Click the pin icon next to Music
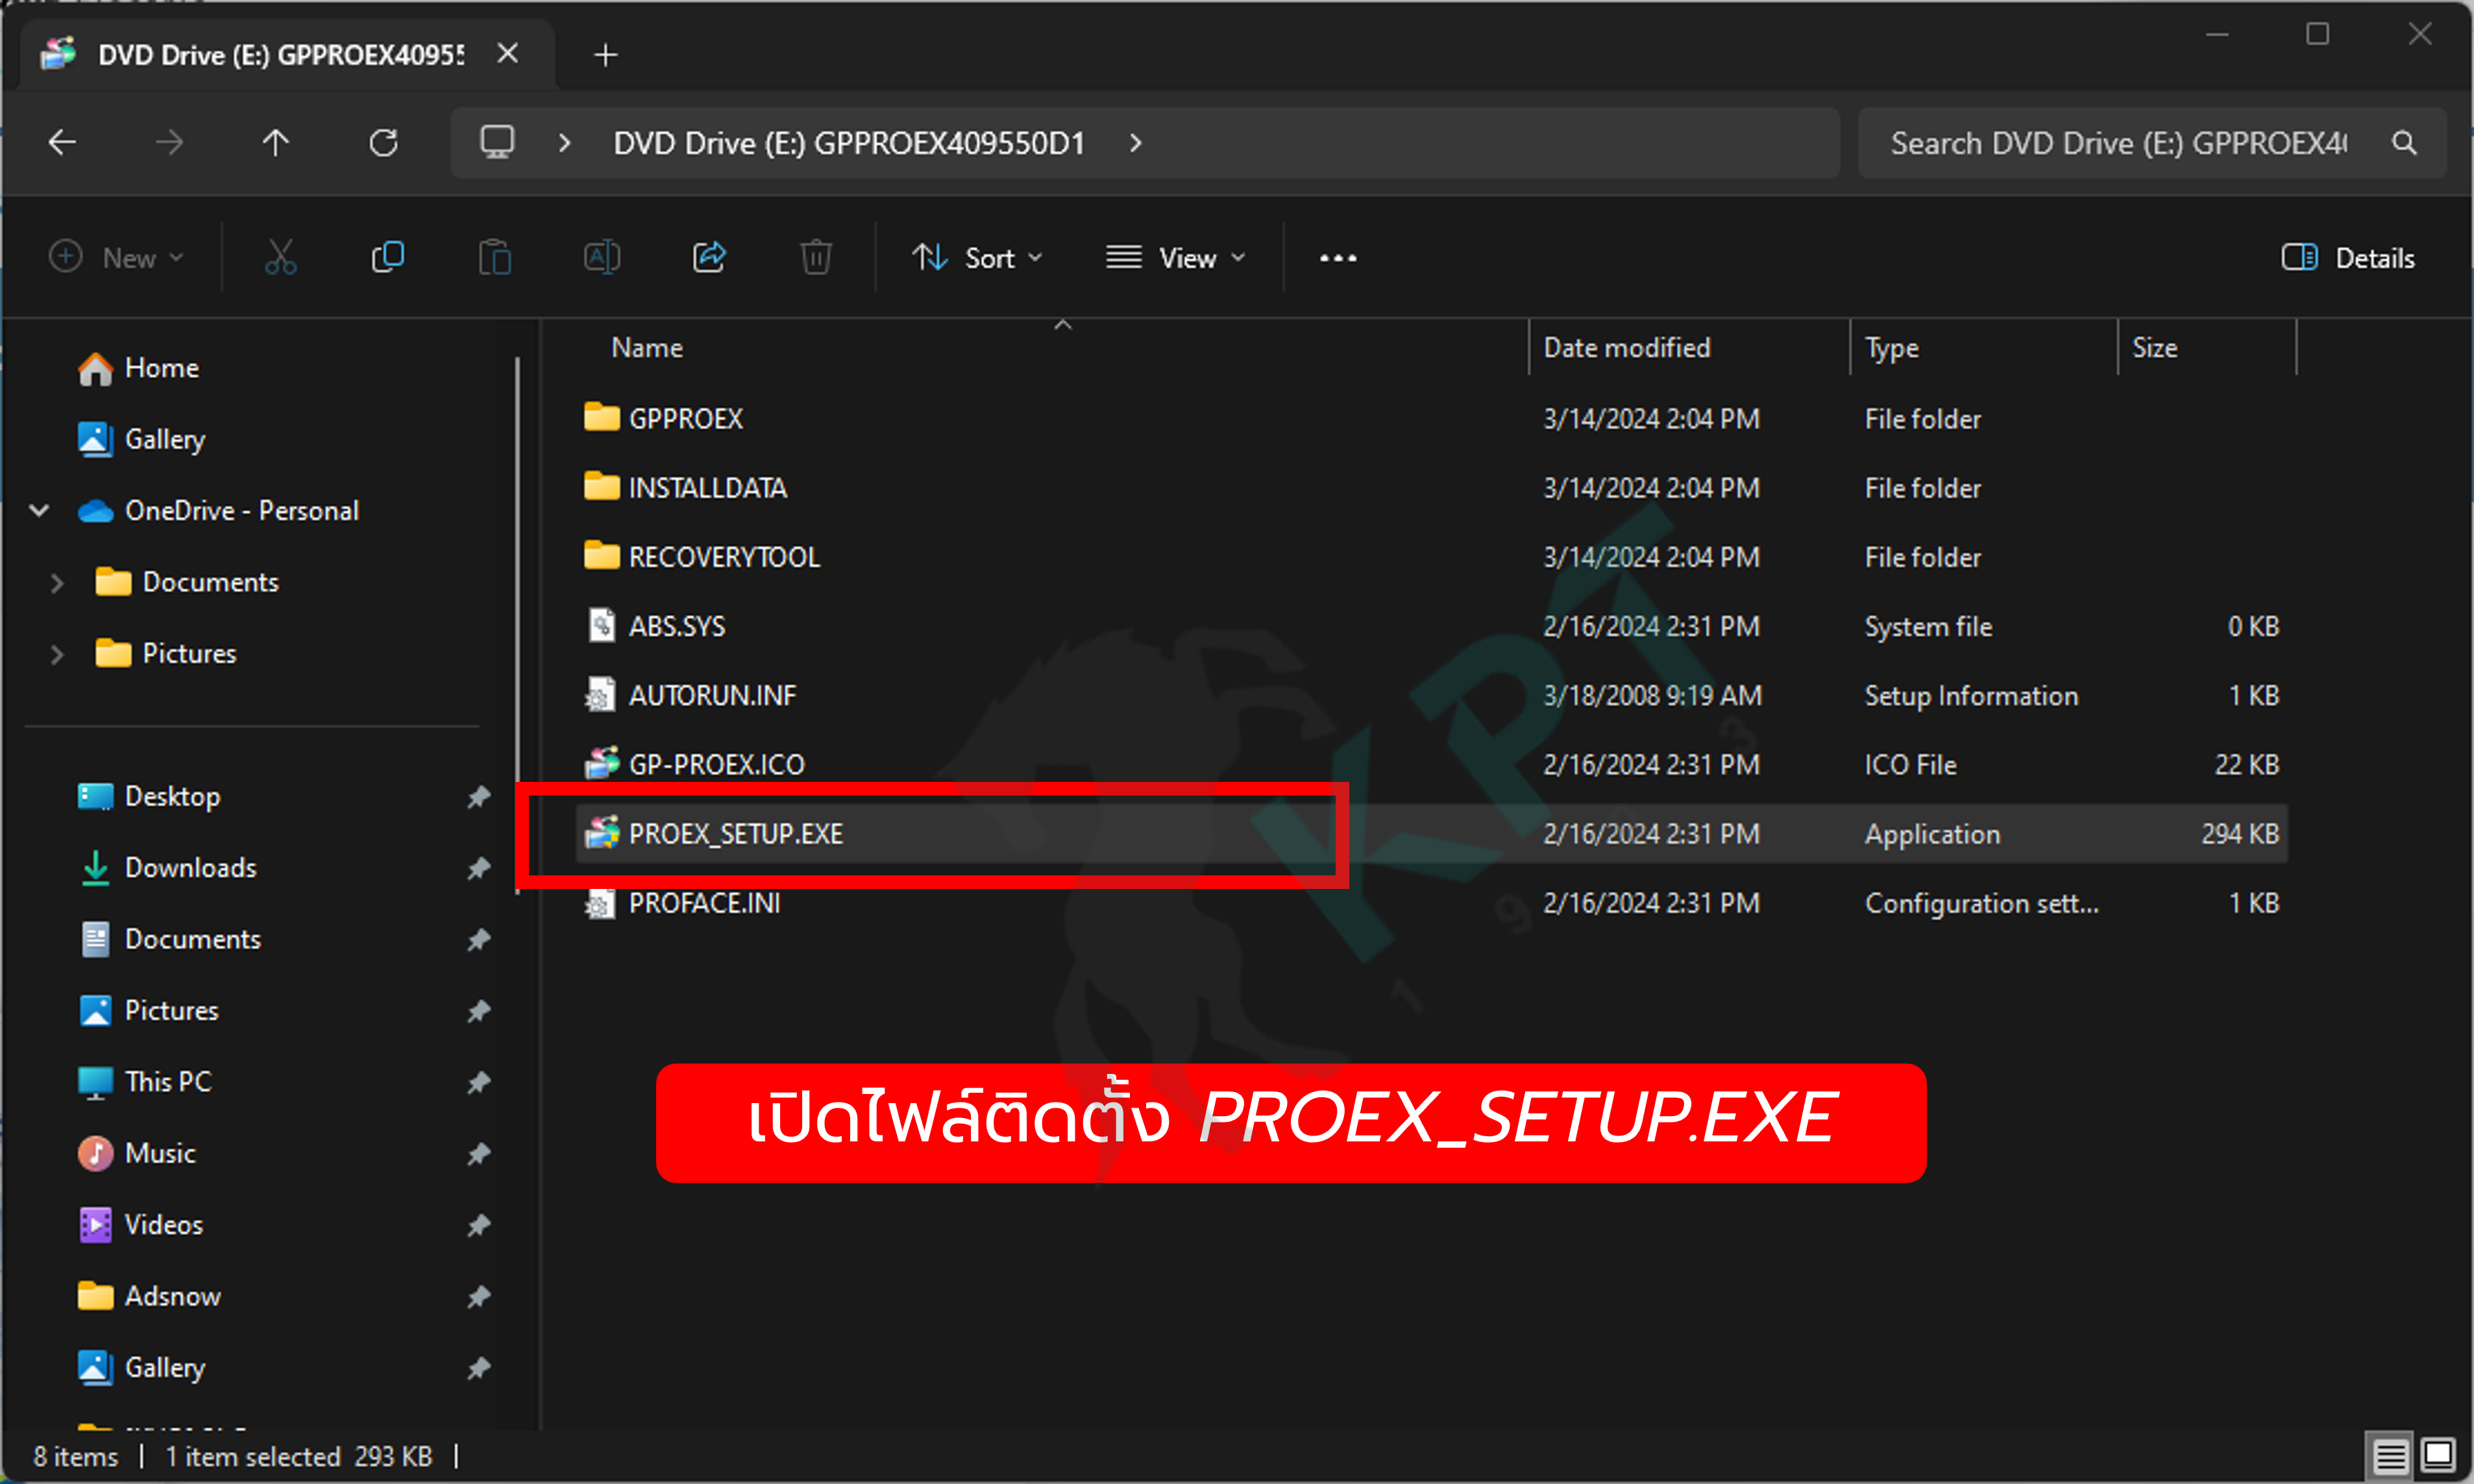This screenshot has width=2474, height=1484. (479, 1153)
